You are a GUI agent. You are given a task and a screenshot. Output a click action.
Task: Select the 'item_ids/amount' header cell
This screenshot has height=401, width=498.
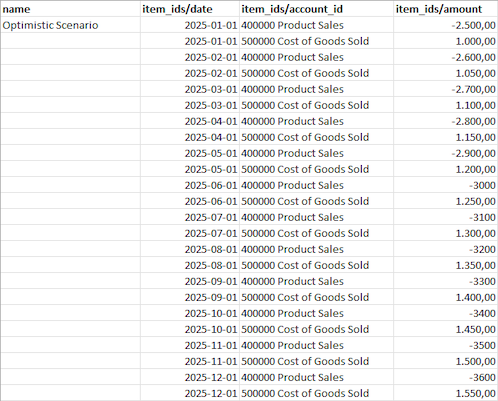[x=445, y=9]
